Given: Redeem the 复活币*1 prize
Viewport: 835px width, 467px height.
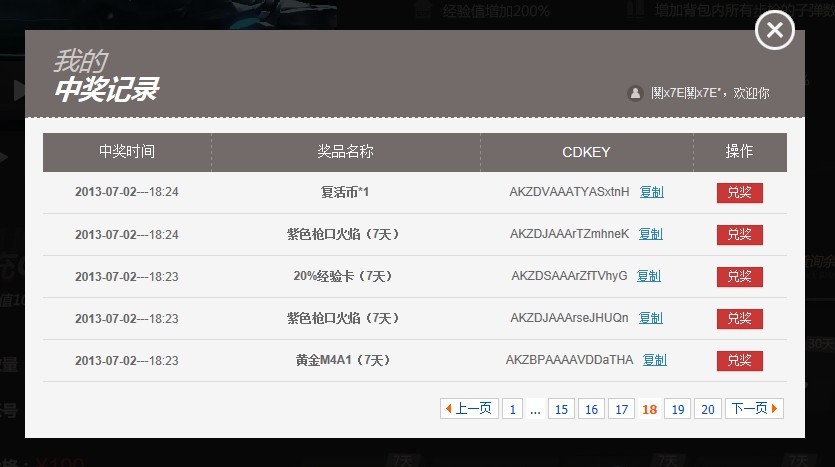Looking at the screenshot, I should coord(739,192).
